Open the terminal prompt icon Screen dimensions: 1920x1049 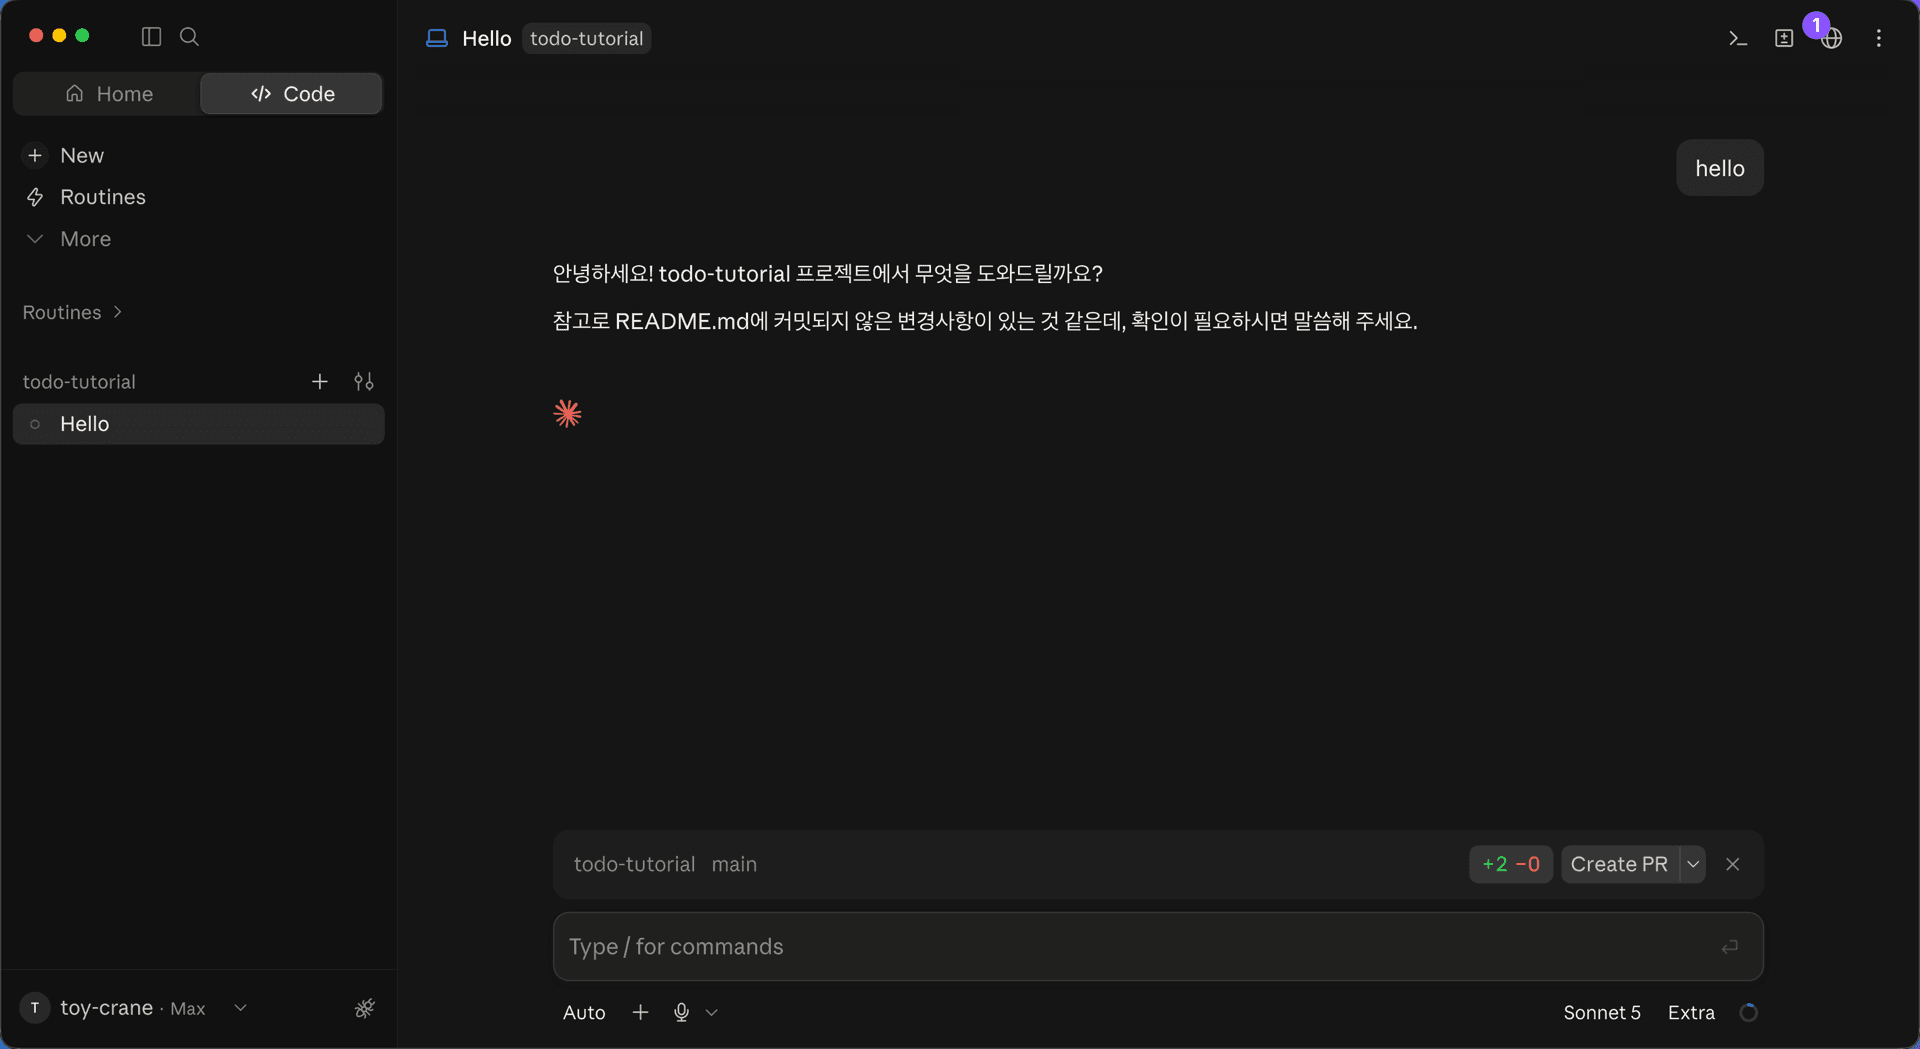[1738, 38]
